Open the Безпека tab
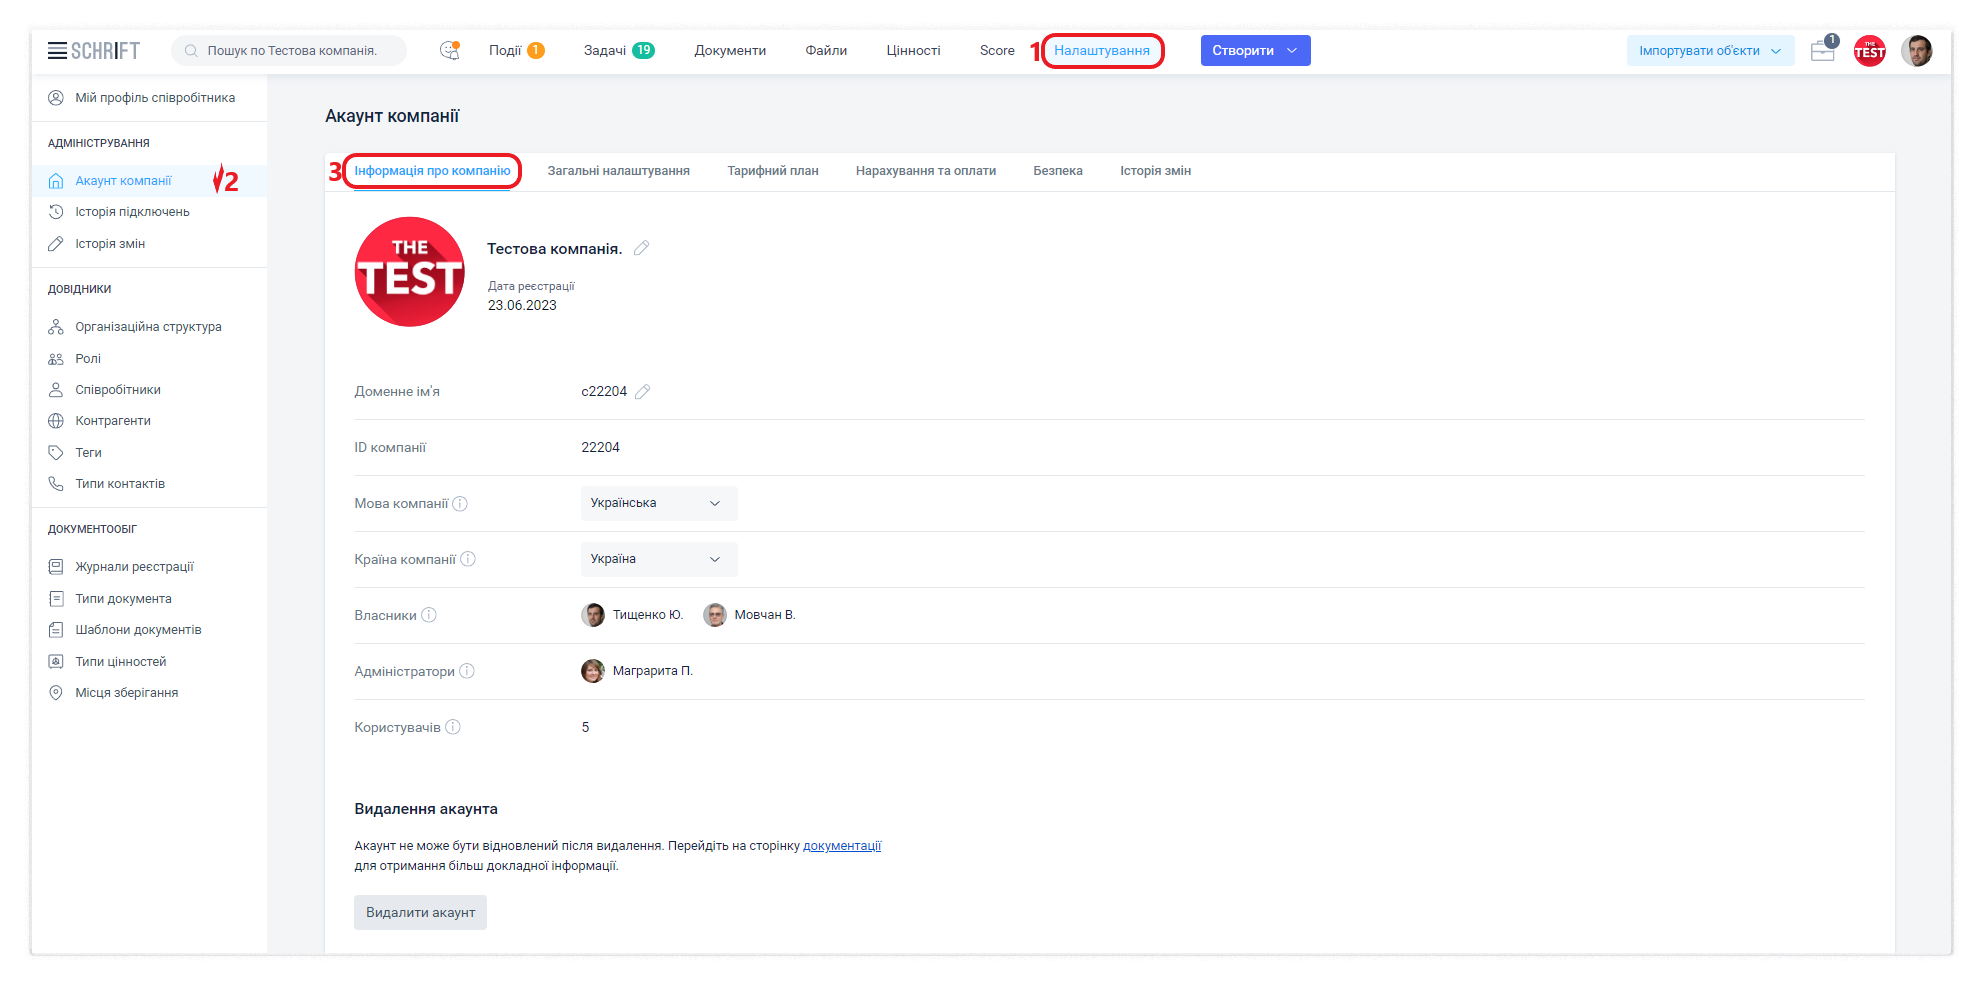Viewport: 1983px width, 983px height. tap(1057, 171)
